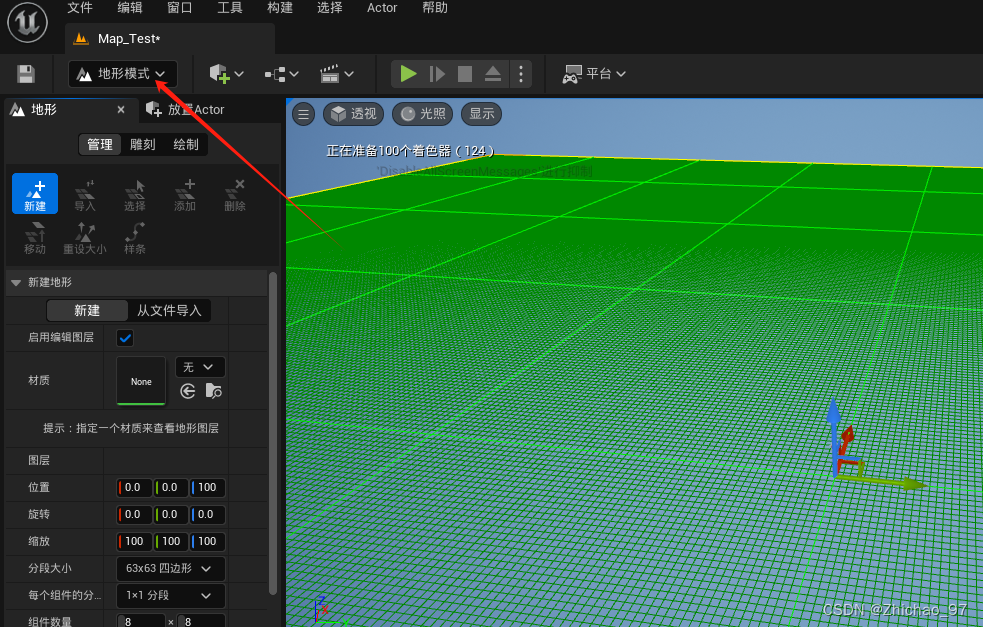Click the first 组件数量 field
The image size is (983, 627).
coord(141,621)
